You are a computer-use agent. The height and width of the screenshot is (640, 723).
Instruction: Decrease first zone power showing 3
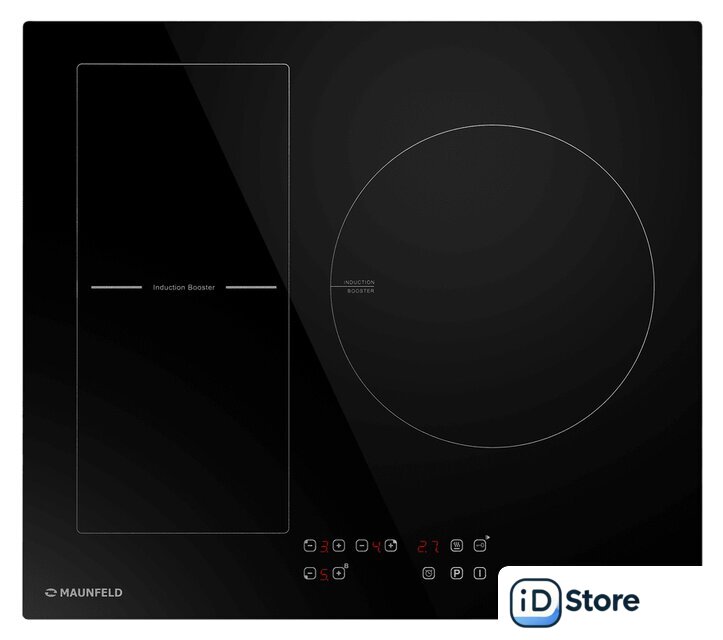click(309, 546)
